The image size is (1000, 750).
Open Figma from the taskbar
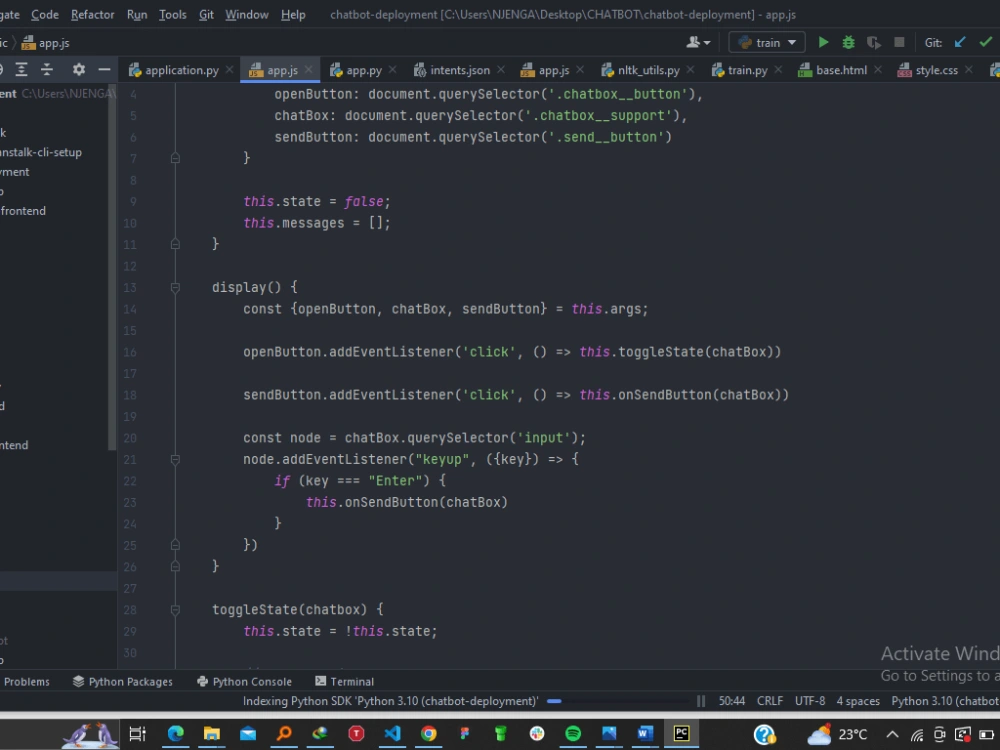click(x=464, y=733)
